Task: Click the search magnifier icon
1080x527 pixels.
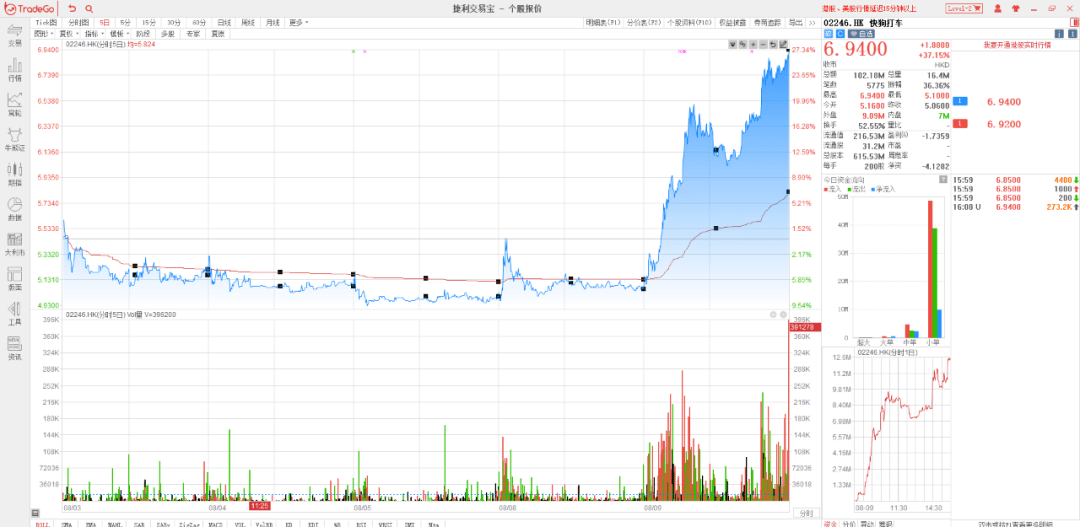Action: 89,9
